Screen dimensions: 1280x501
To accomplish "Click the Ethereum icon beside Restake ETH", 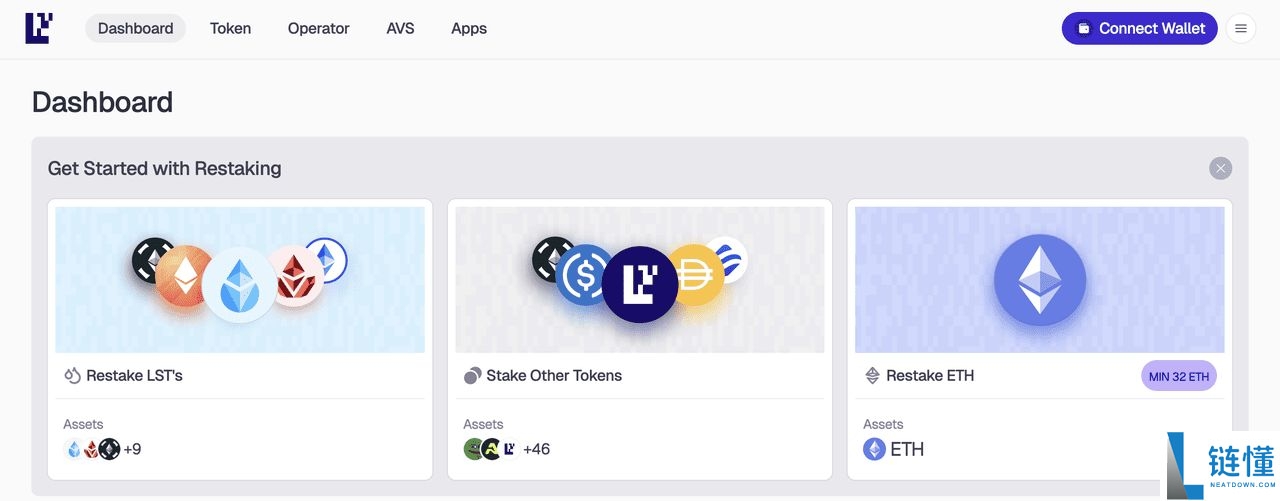I will 872,376.
